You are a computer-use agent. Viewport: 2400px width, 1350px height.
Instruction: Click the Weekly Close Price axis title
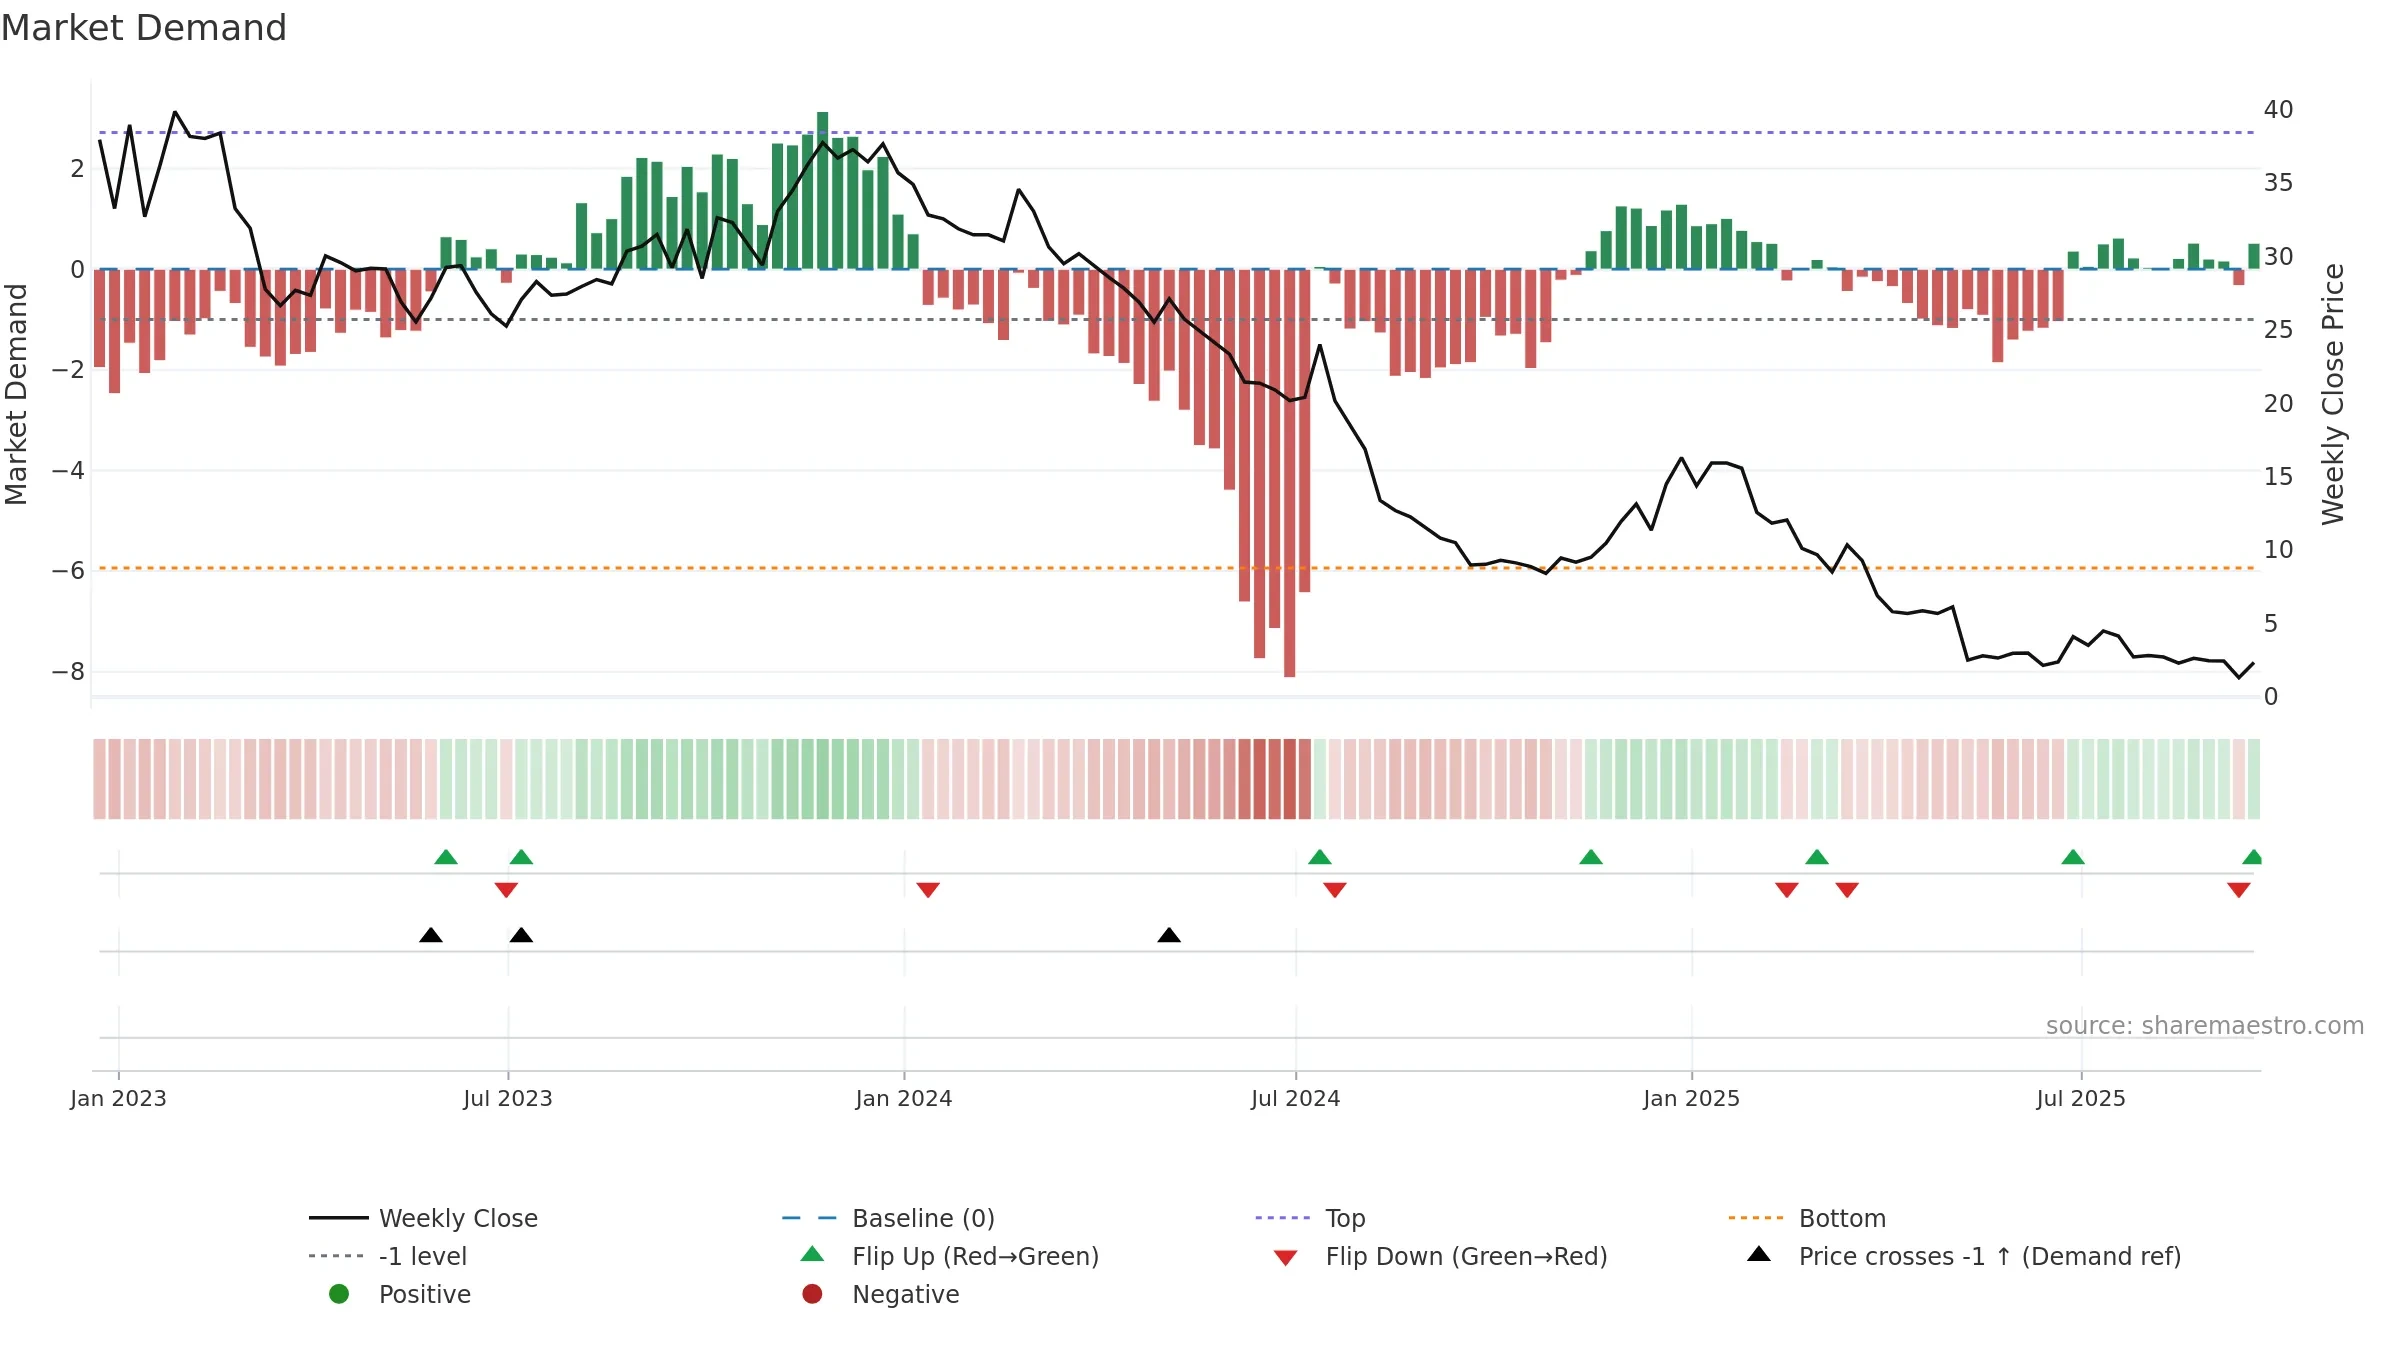click(x=2333, y=394)
